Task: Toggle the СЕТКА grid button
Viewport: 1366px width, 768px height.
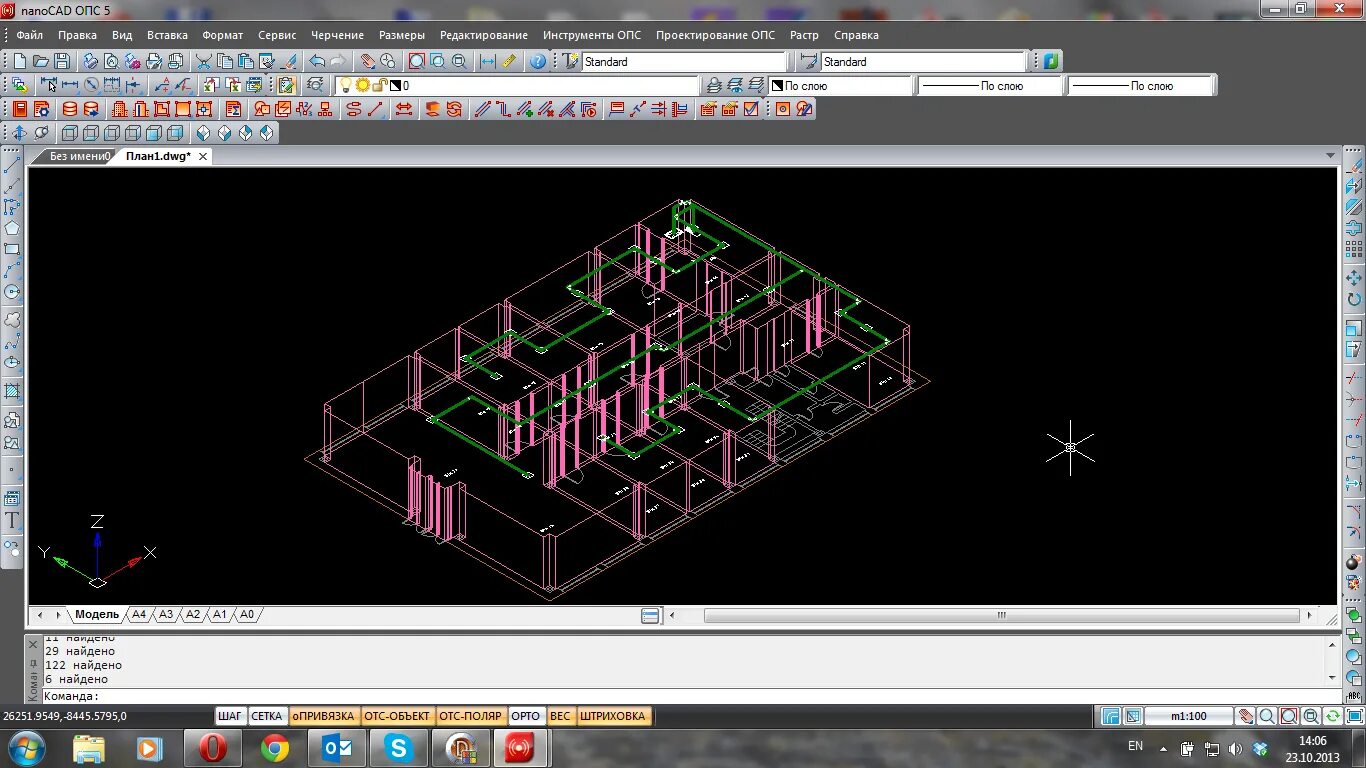Action: [266, 716]
